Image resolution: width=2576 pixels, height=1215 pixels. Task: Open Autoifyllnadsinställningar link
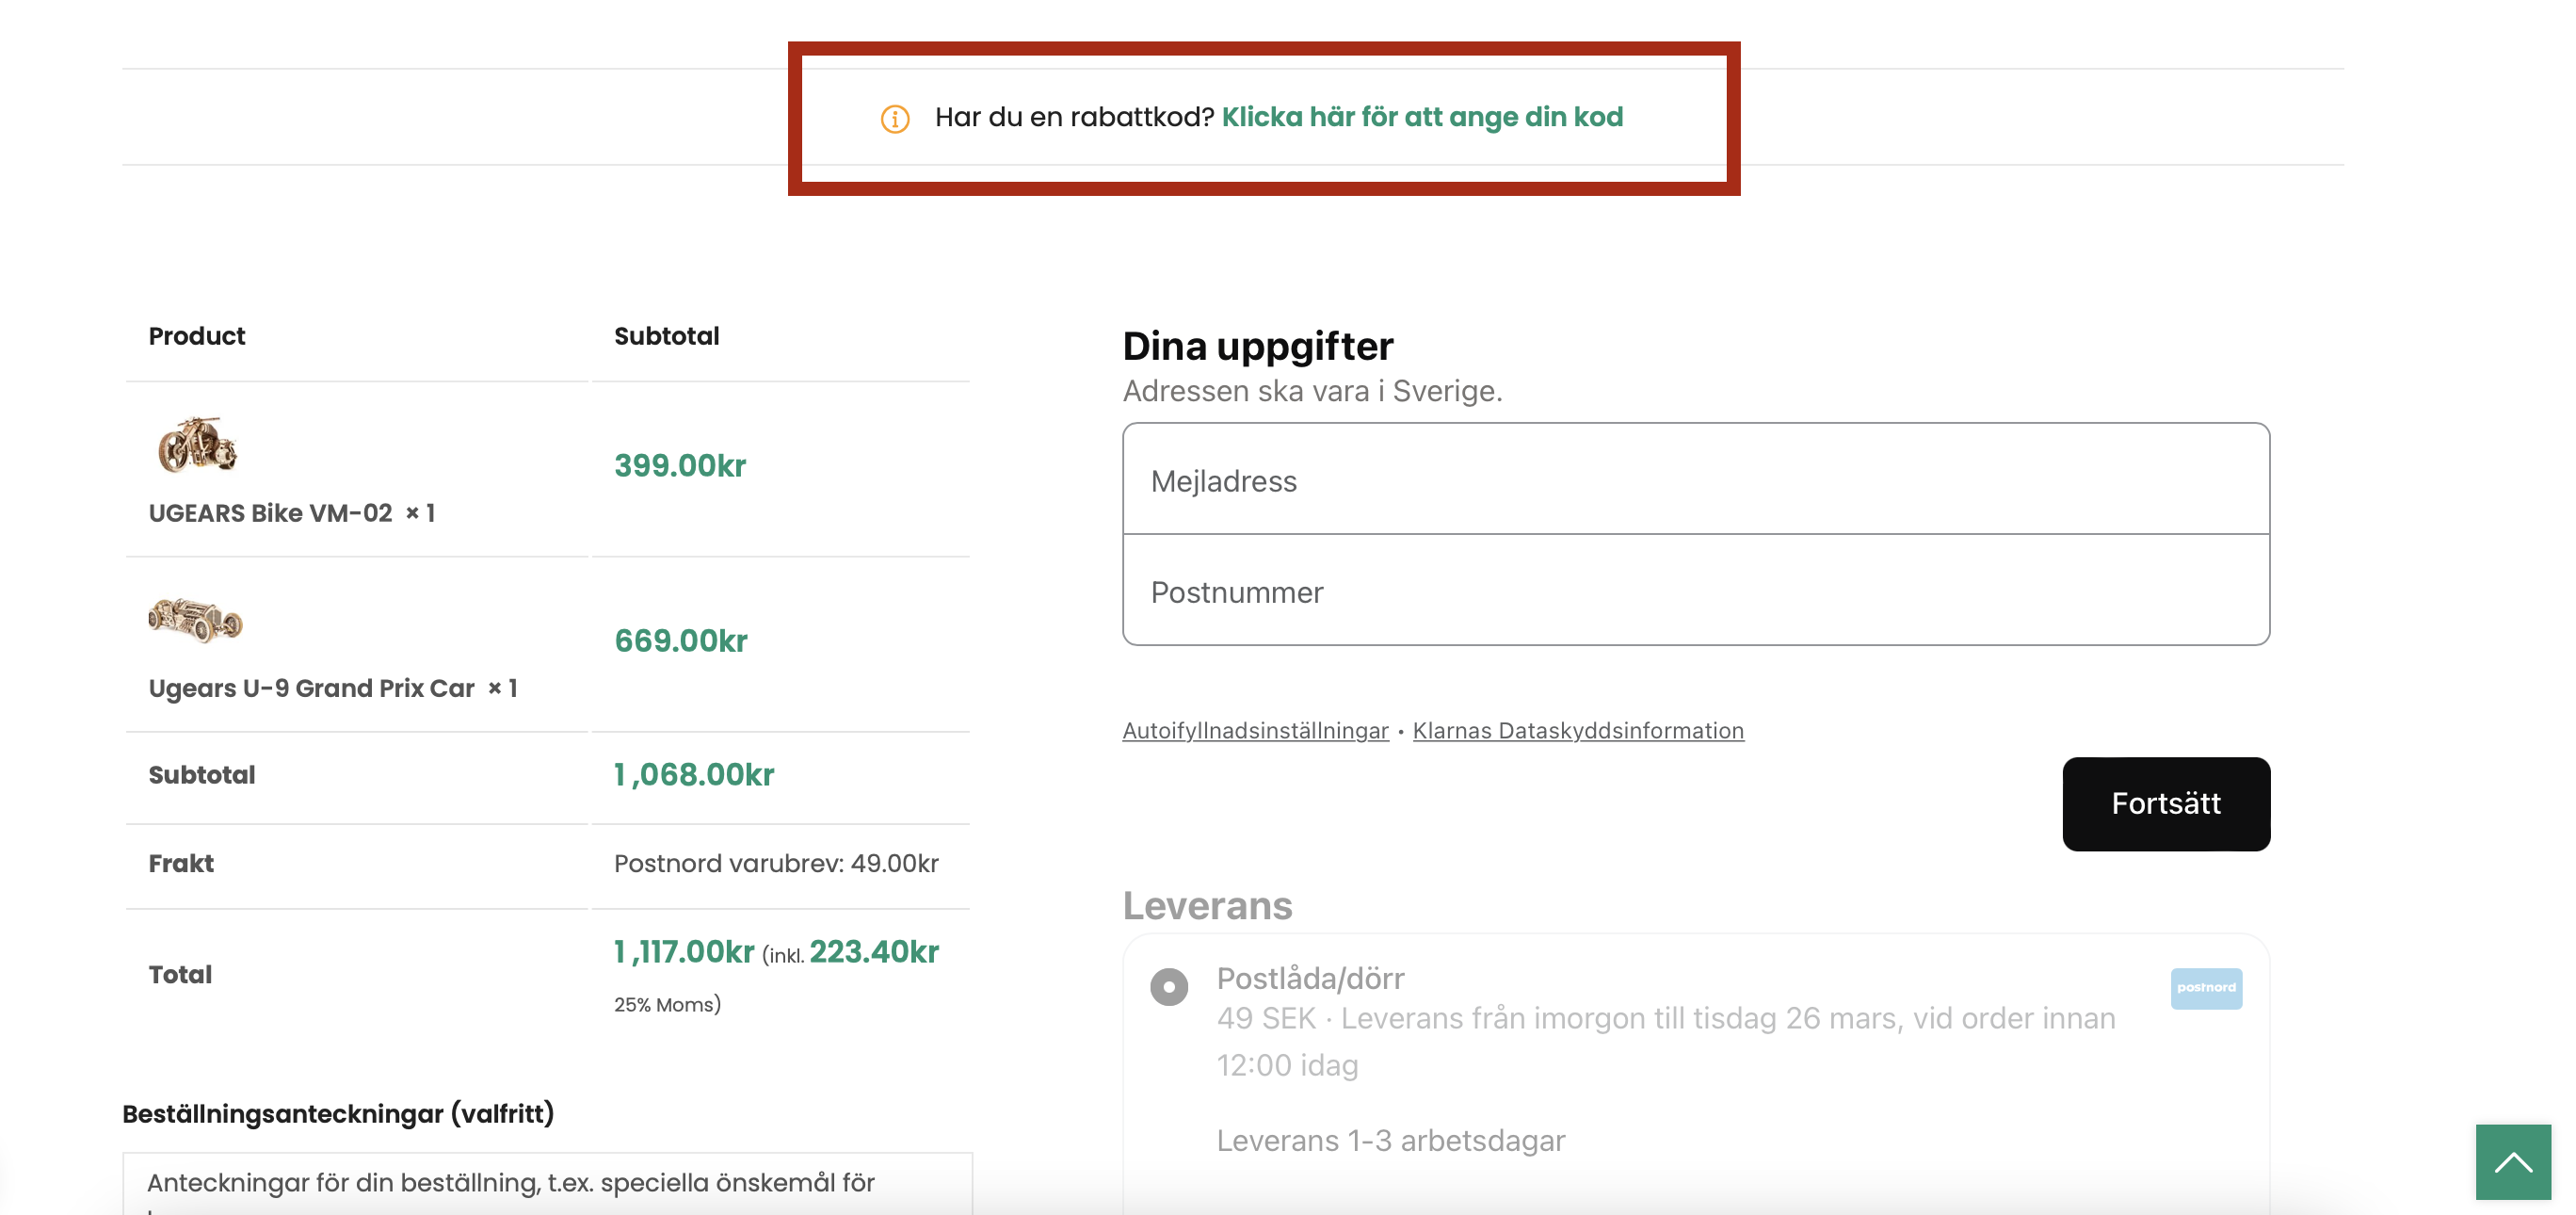coord(1255,731)
